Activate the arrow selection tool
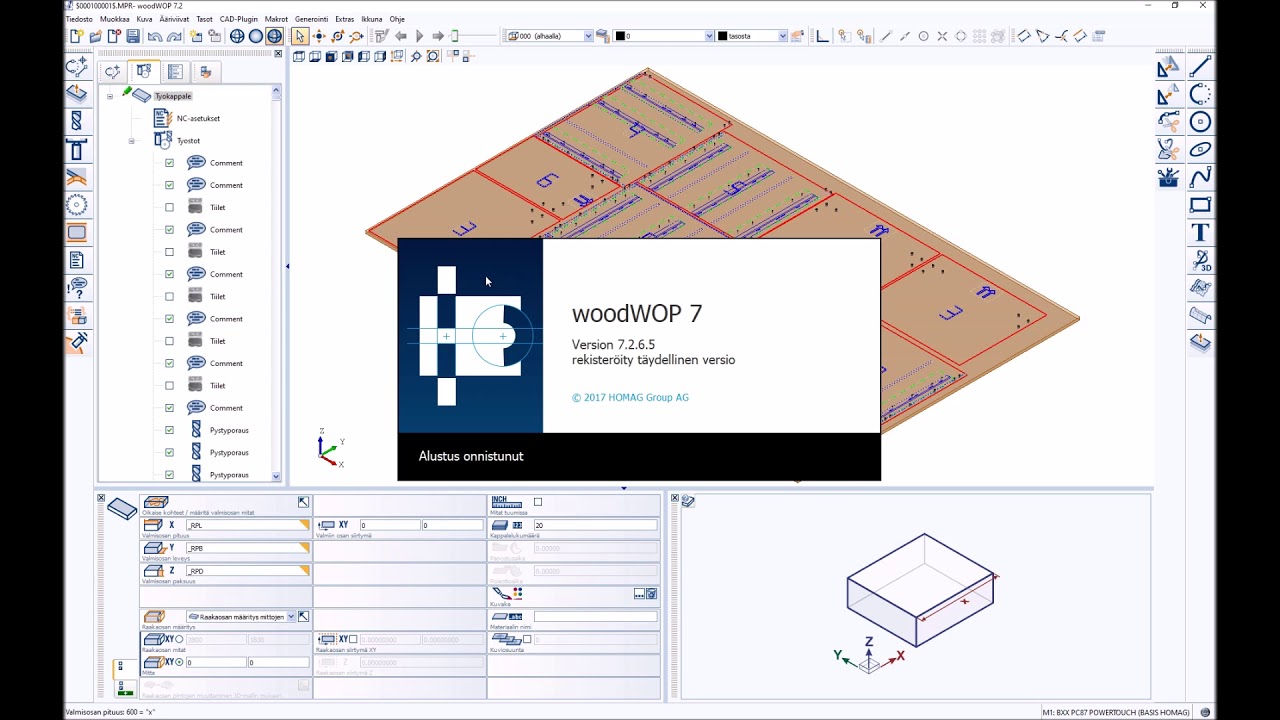The width and height of the screenshot is (1280, 720). (299, 36)
